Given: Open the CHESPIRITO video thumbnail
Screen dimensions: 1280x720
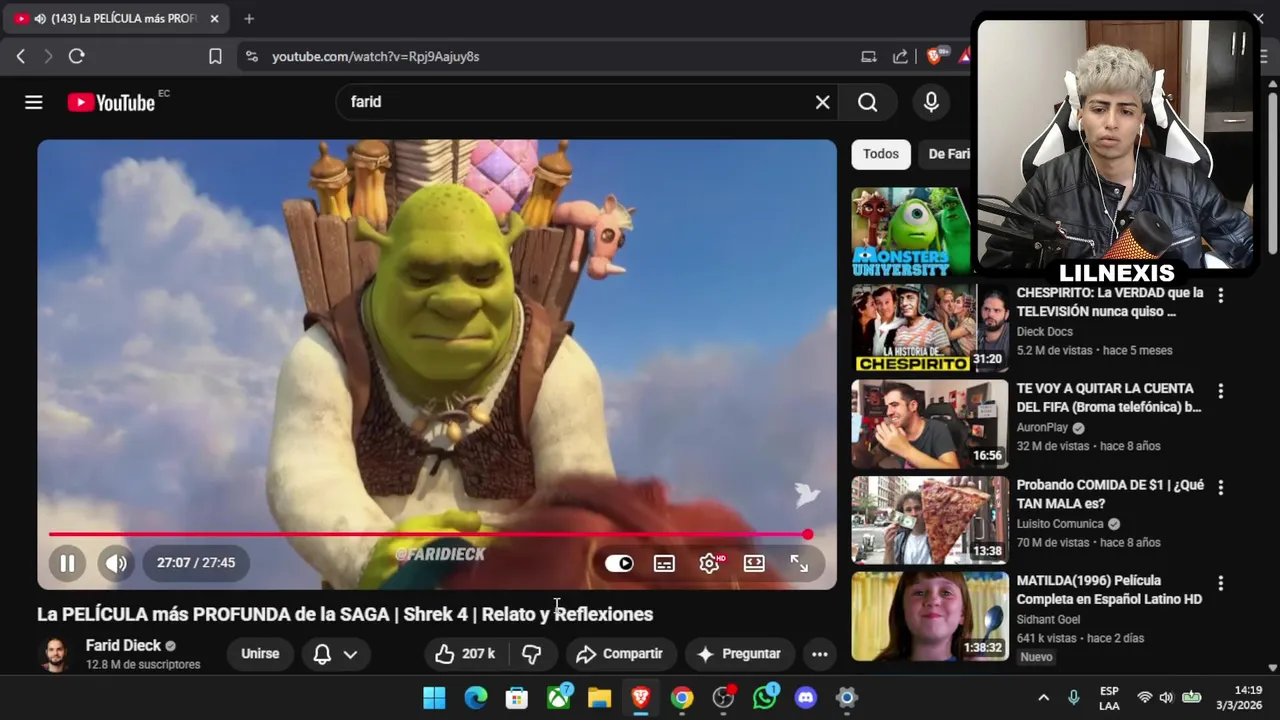Looking at the screenshot, I should (x=930, y=328).
